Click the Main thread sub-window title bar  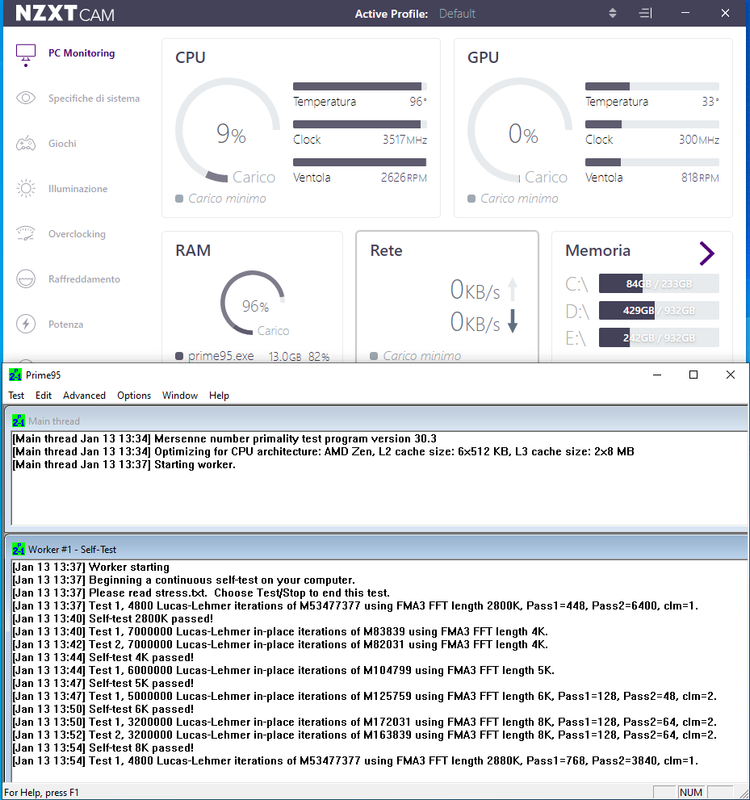pyautogui.click(x=377, y=421)
